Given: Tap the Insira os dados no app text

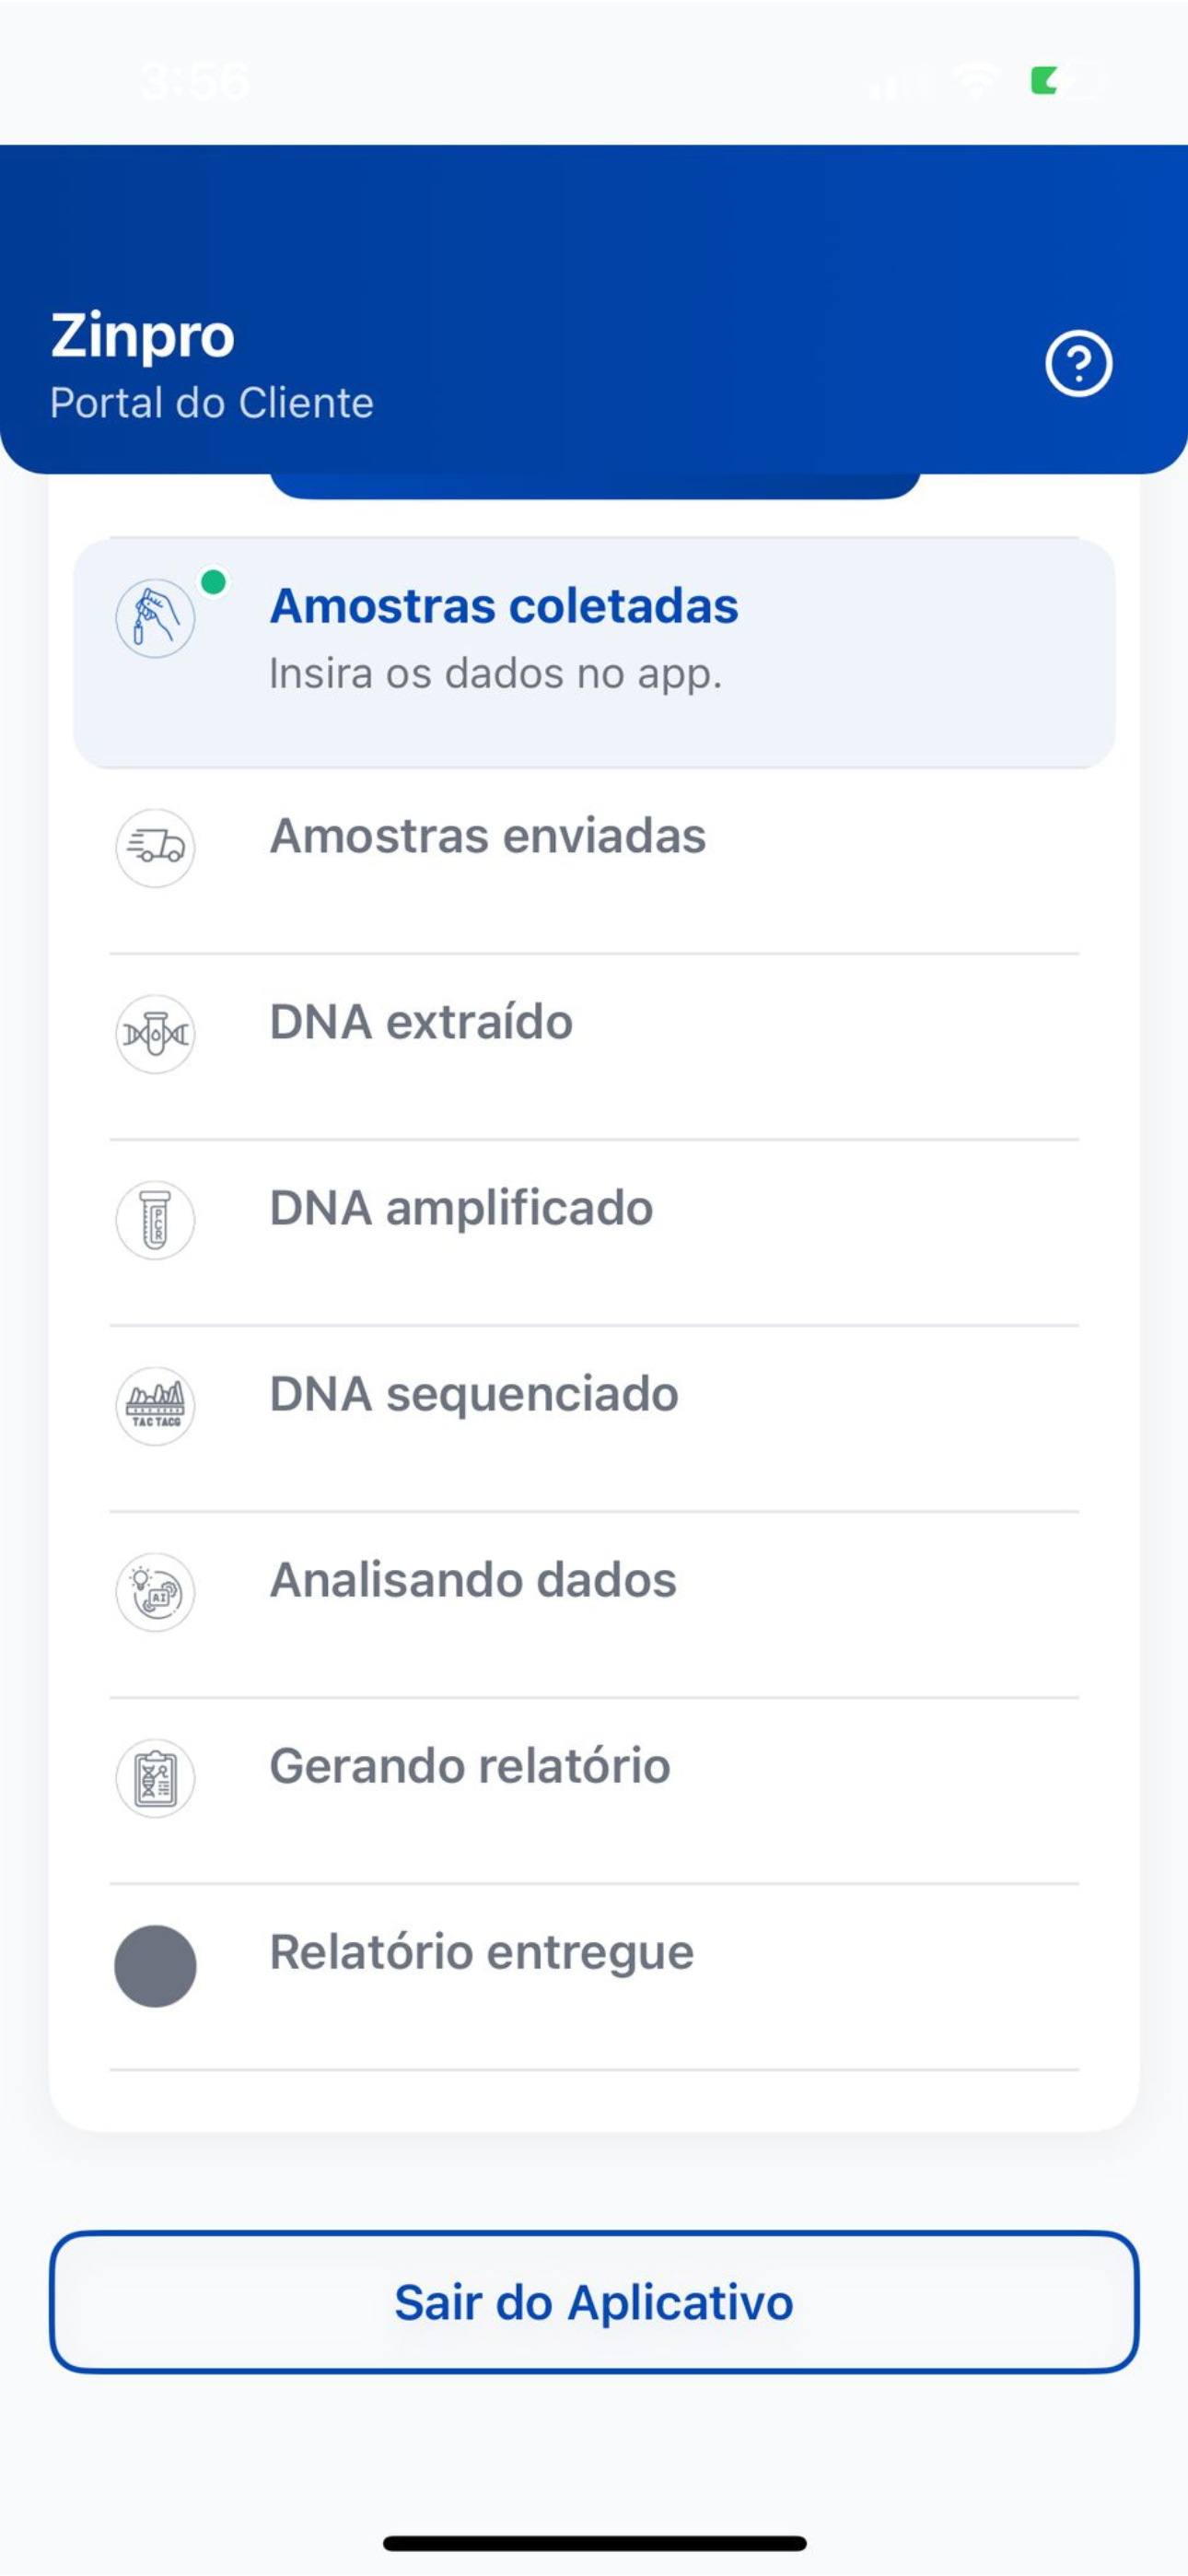Looking at the screenshot, I should [495, 674].
